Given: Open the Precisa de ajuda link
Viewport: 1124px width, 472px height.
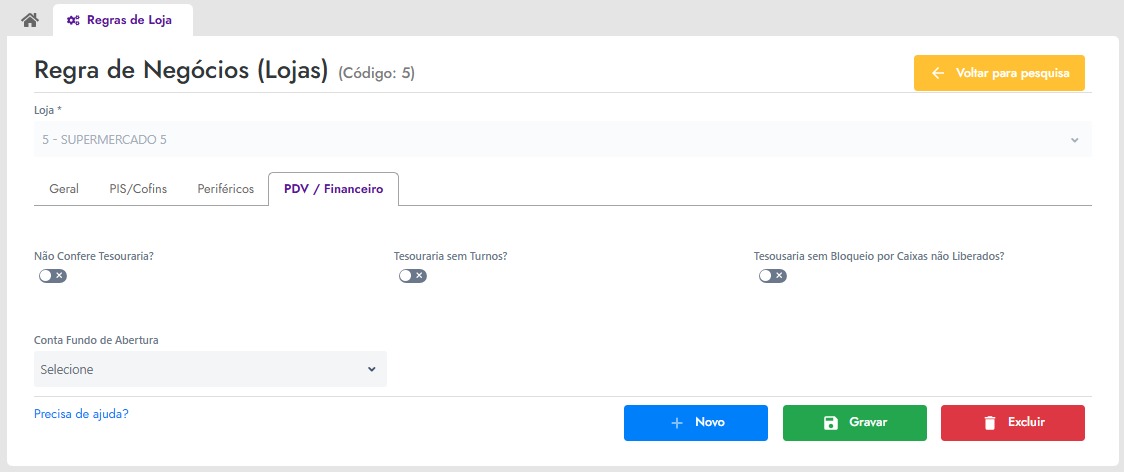Looking at the screenshot, I should tap(81, 414).
